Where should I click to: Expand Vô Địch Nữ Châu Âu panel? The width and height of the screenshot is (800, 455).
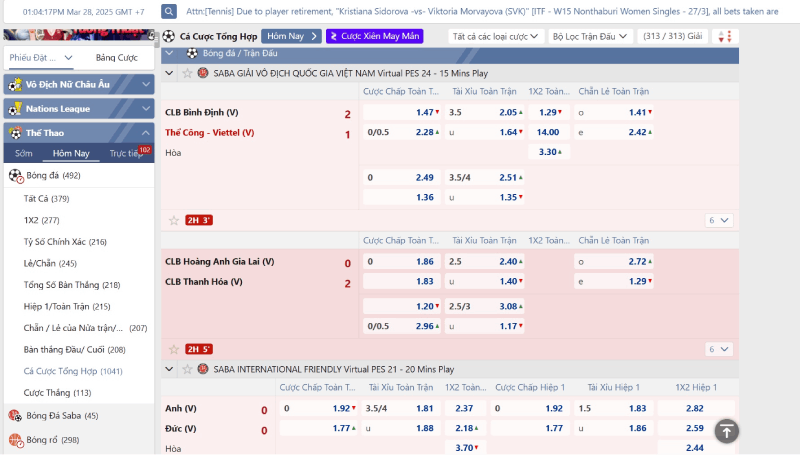[x=146, y=85]
